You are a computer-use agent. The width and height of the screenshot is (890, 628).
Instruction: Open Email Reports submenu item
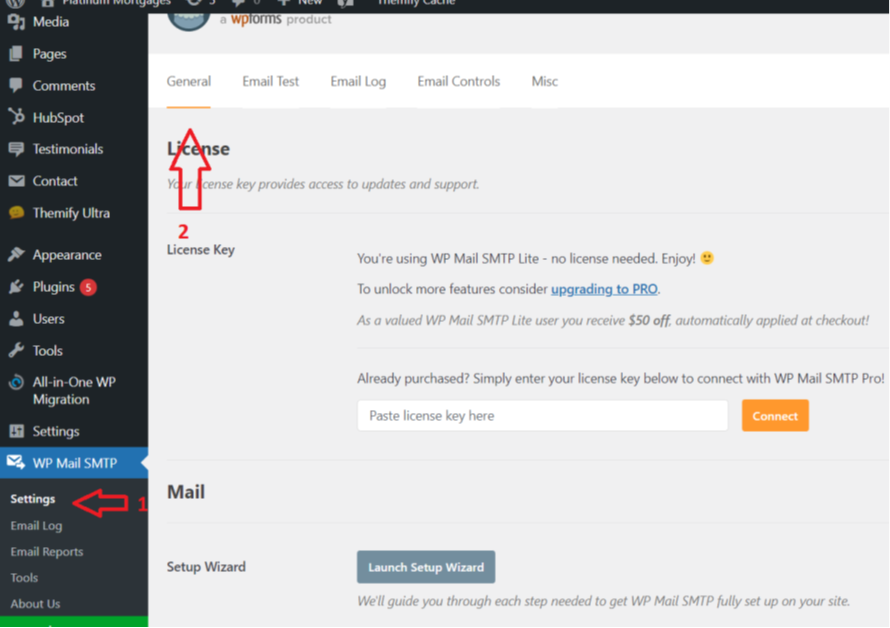click(47, 552)
